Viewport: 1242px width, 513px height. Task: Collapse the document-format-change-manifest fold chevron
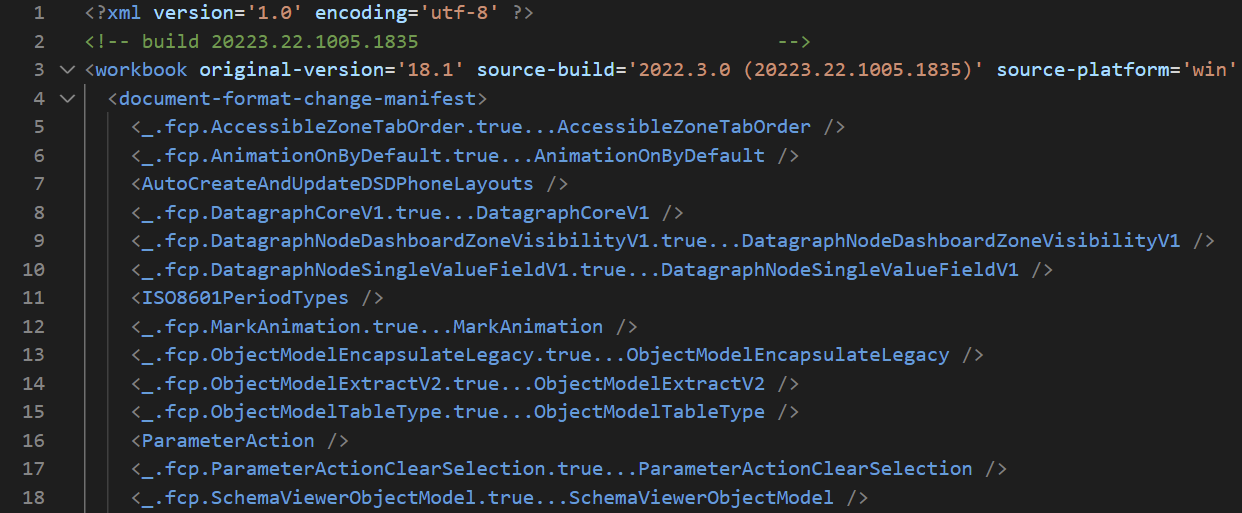pos(67,99)
